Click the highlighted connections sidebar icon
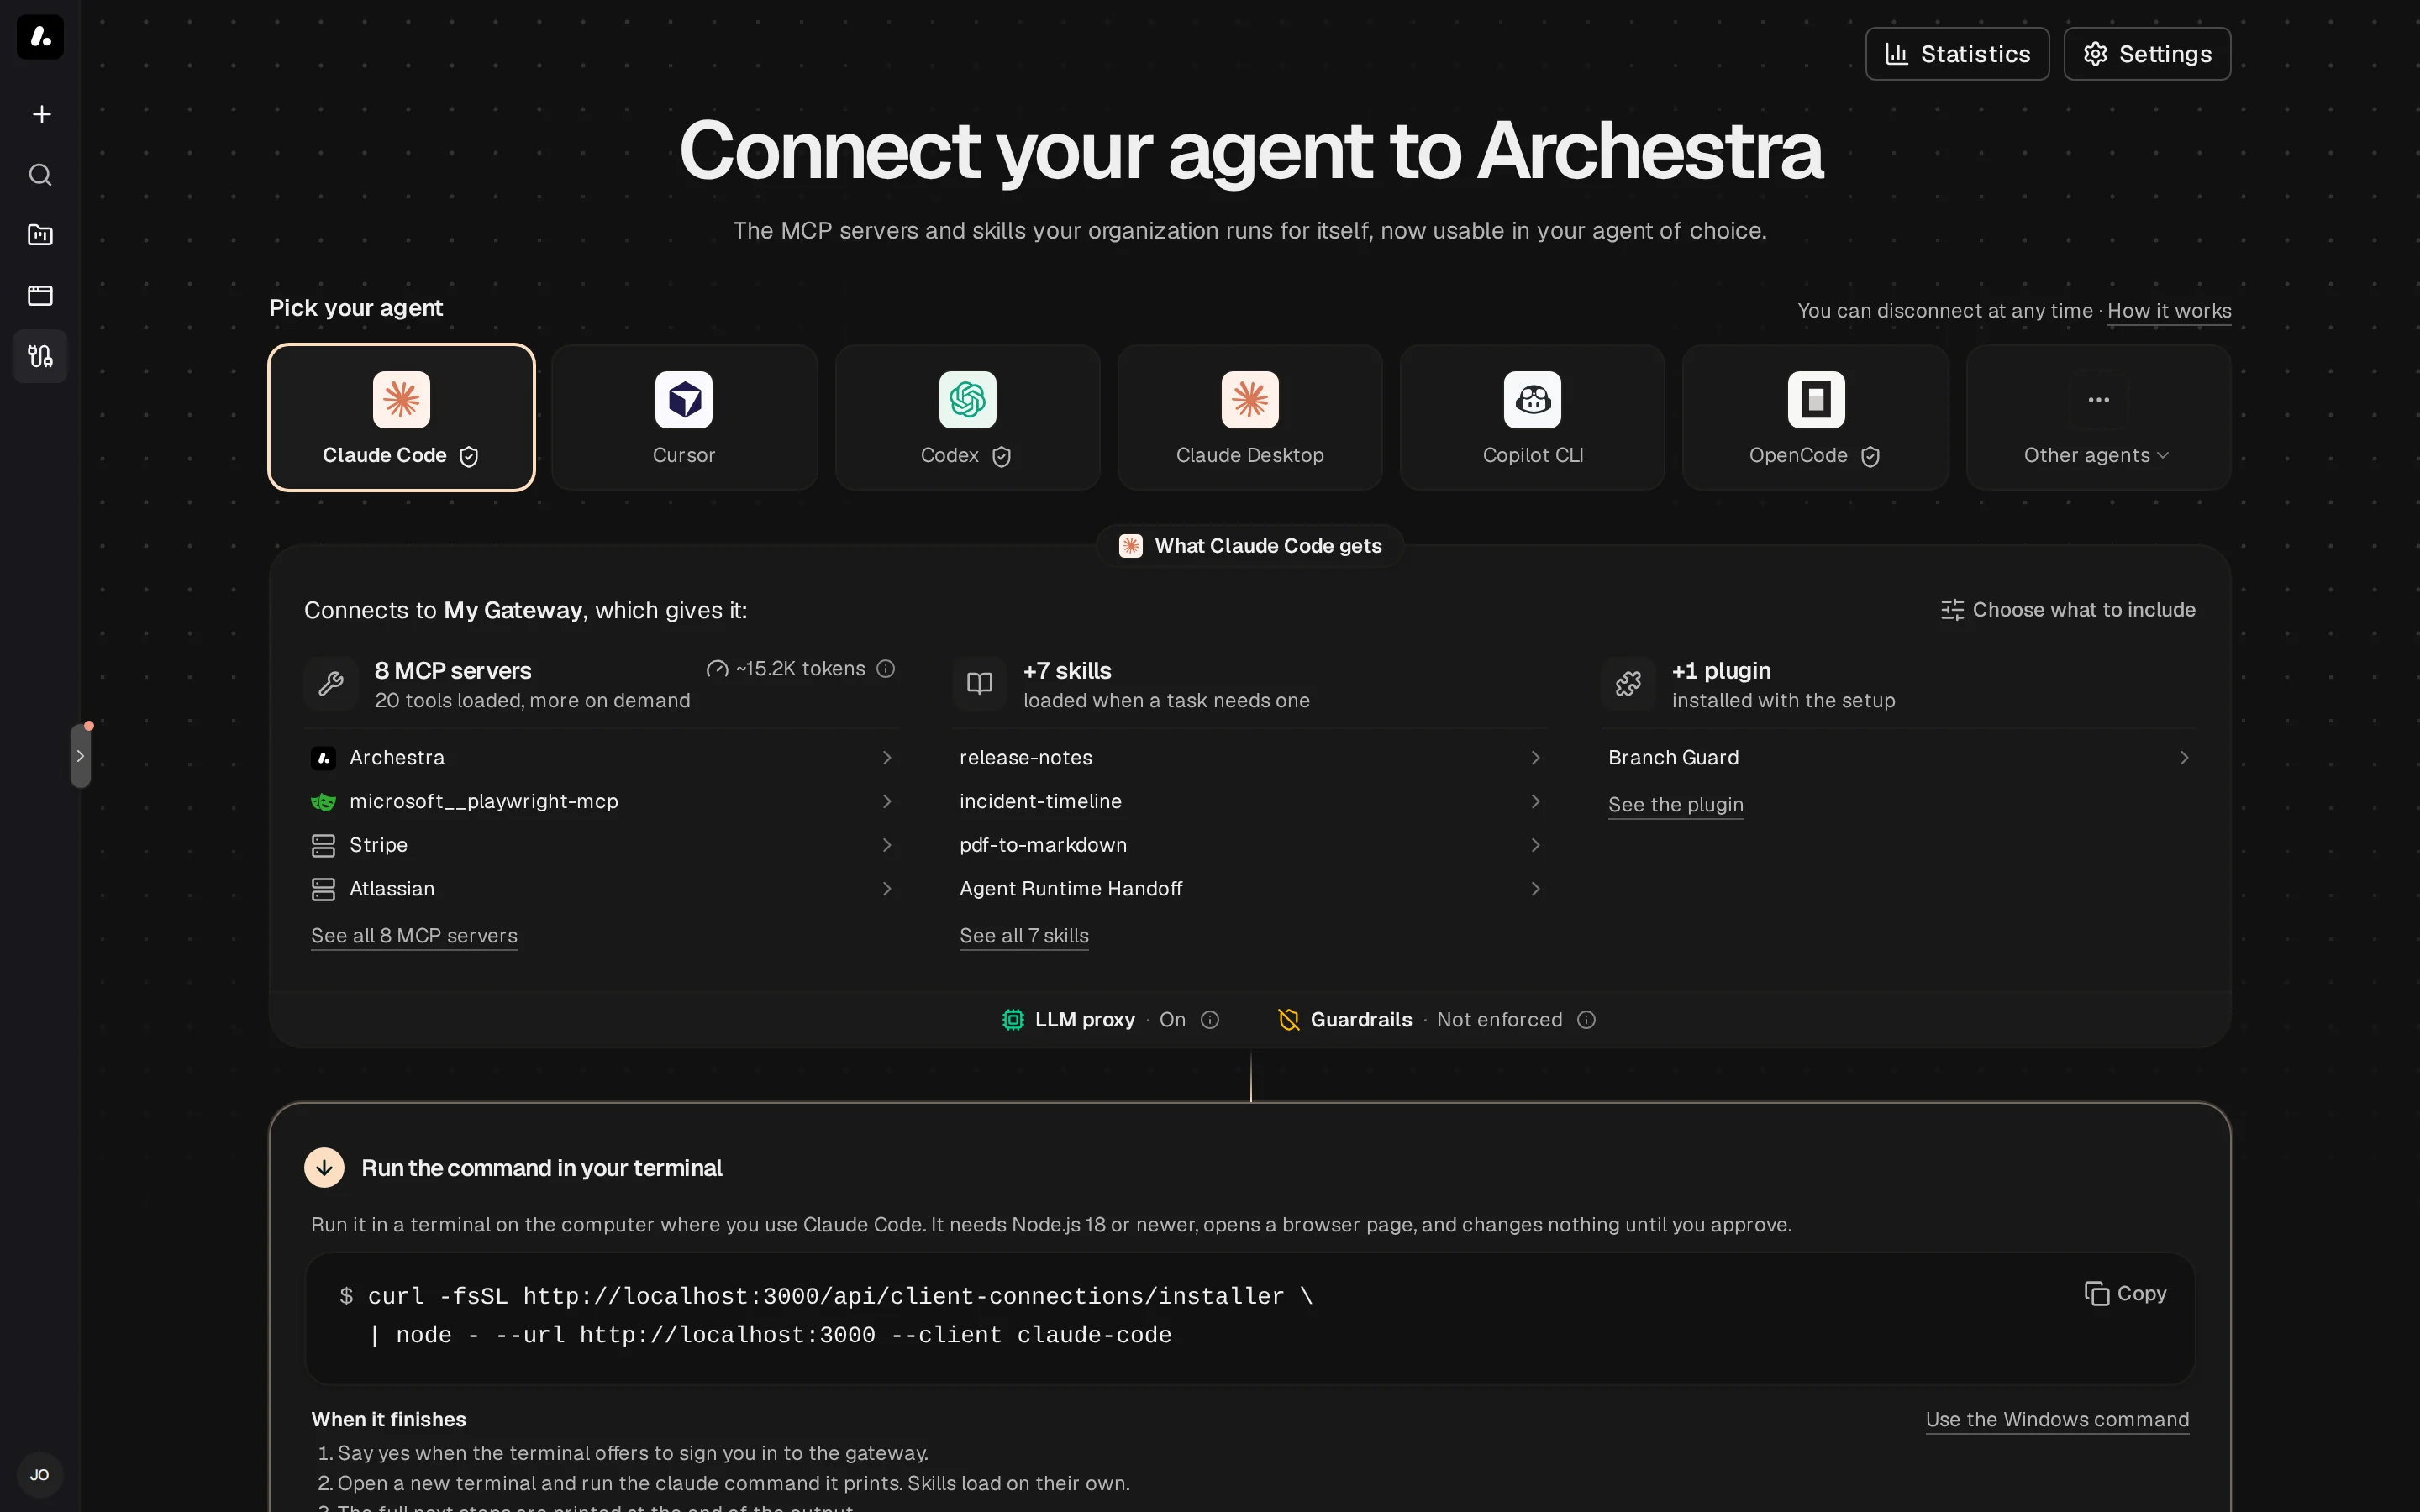 click(x=40, y=356)
